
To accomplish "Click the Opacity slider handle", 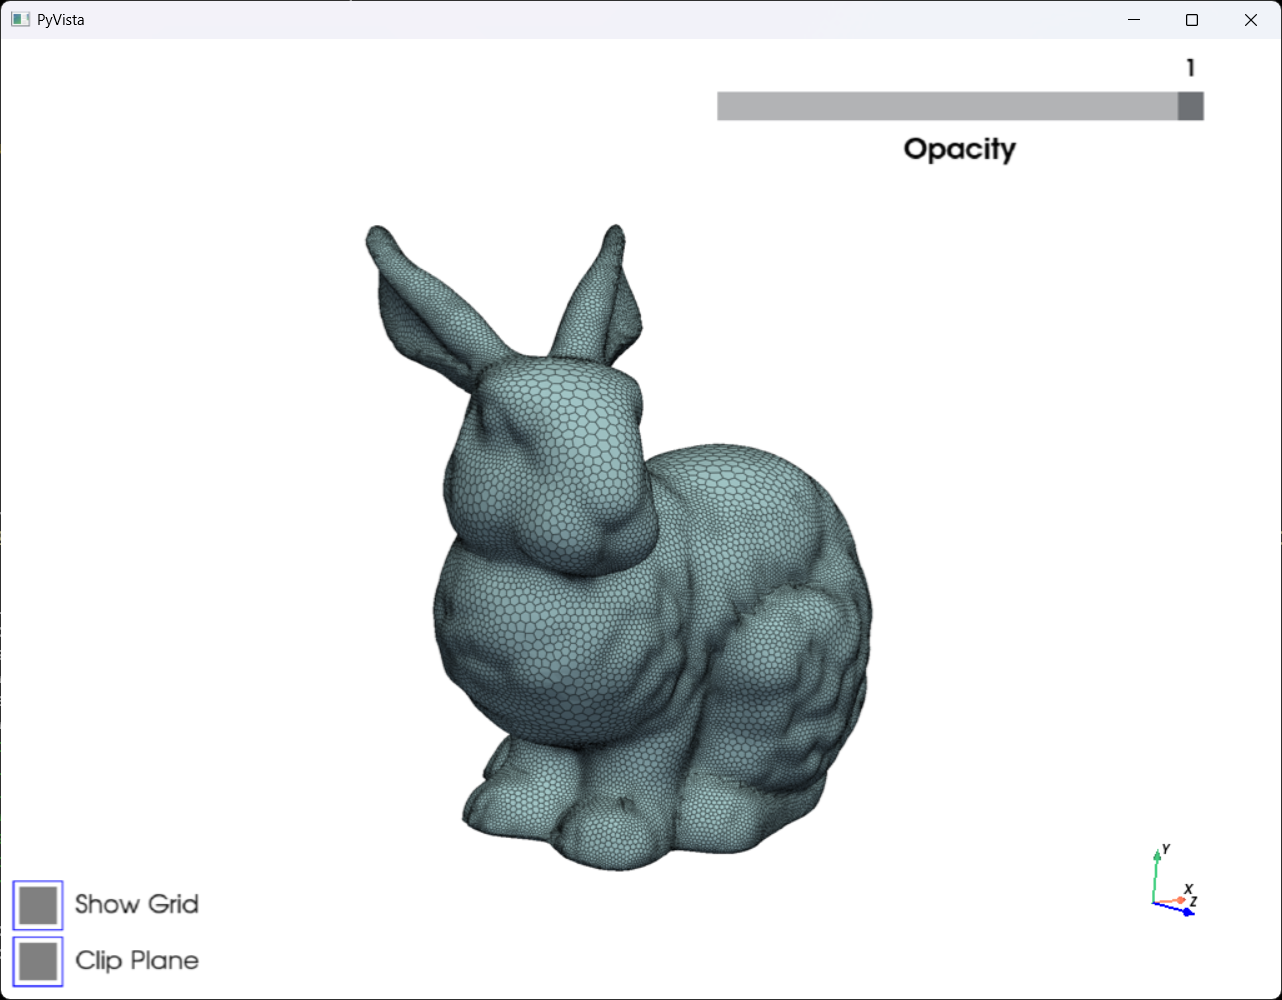I will pos(1190,106).
